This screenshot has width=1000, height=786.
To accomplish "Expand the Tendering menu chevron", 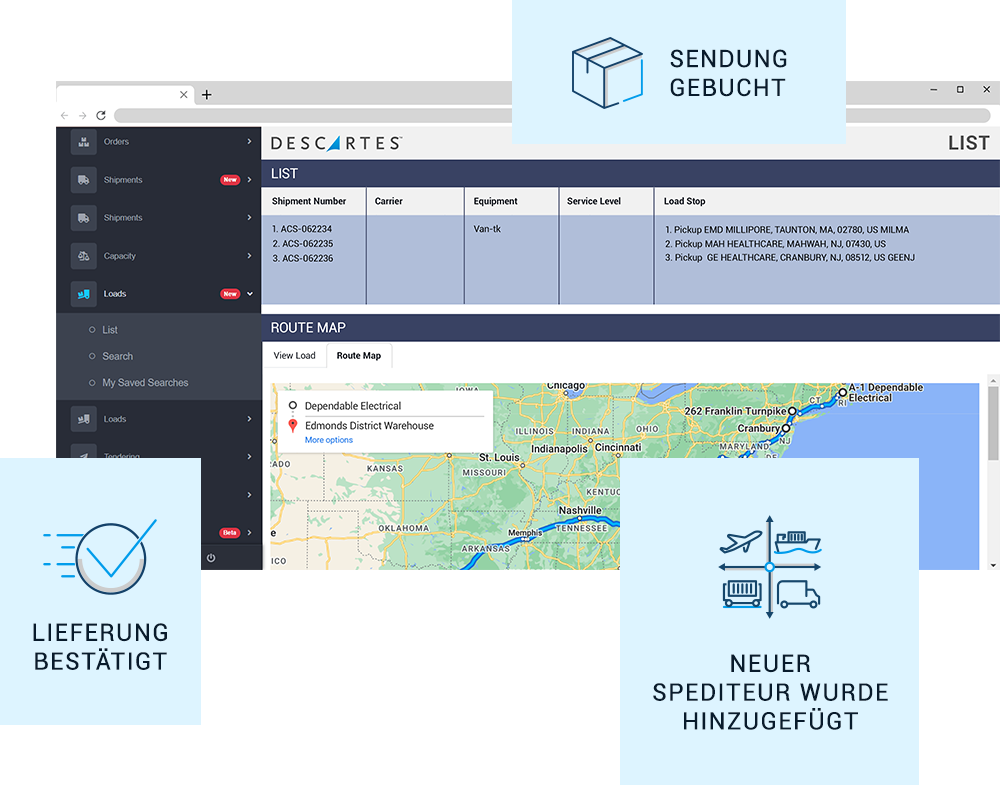I will tap(249, 457).
